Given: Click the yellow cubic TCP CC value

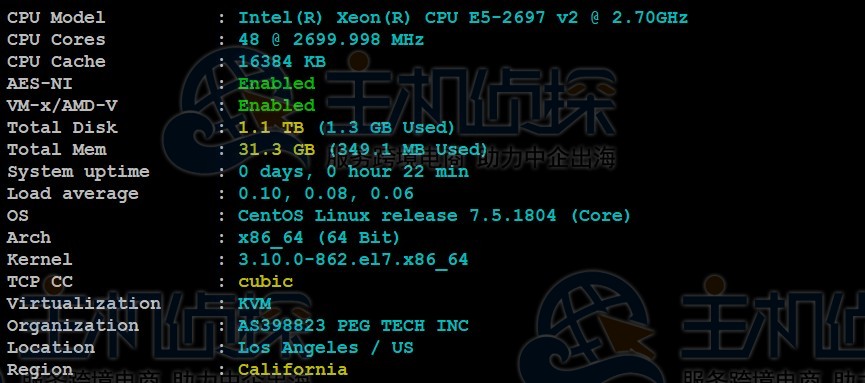Looking at the screenshot, I should (x=265, y=281).
